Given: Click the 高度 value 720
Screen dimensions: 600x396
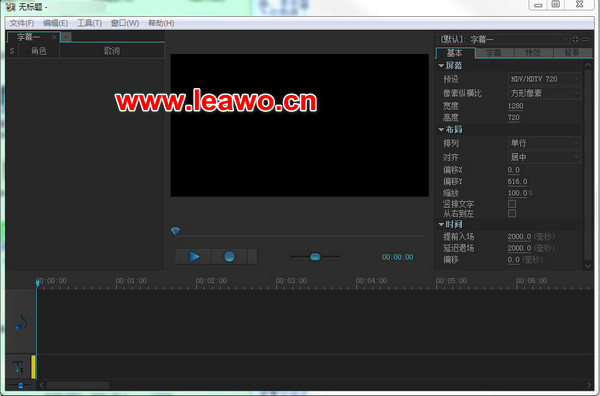Looking at the screenshot, I should click(x=514, y=117).
